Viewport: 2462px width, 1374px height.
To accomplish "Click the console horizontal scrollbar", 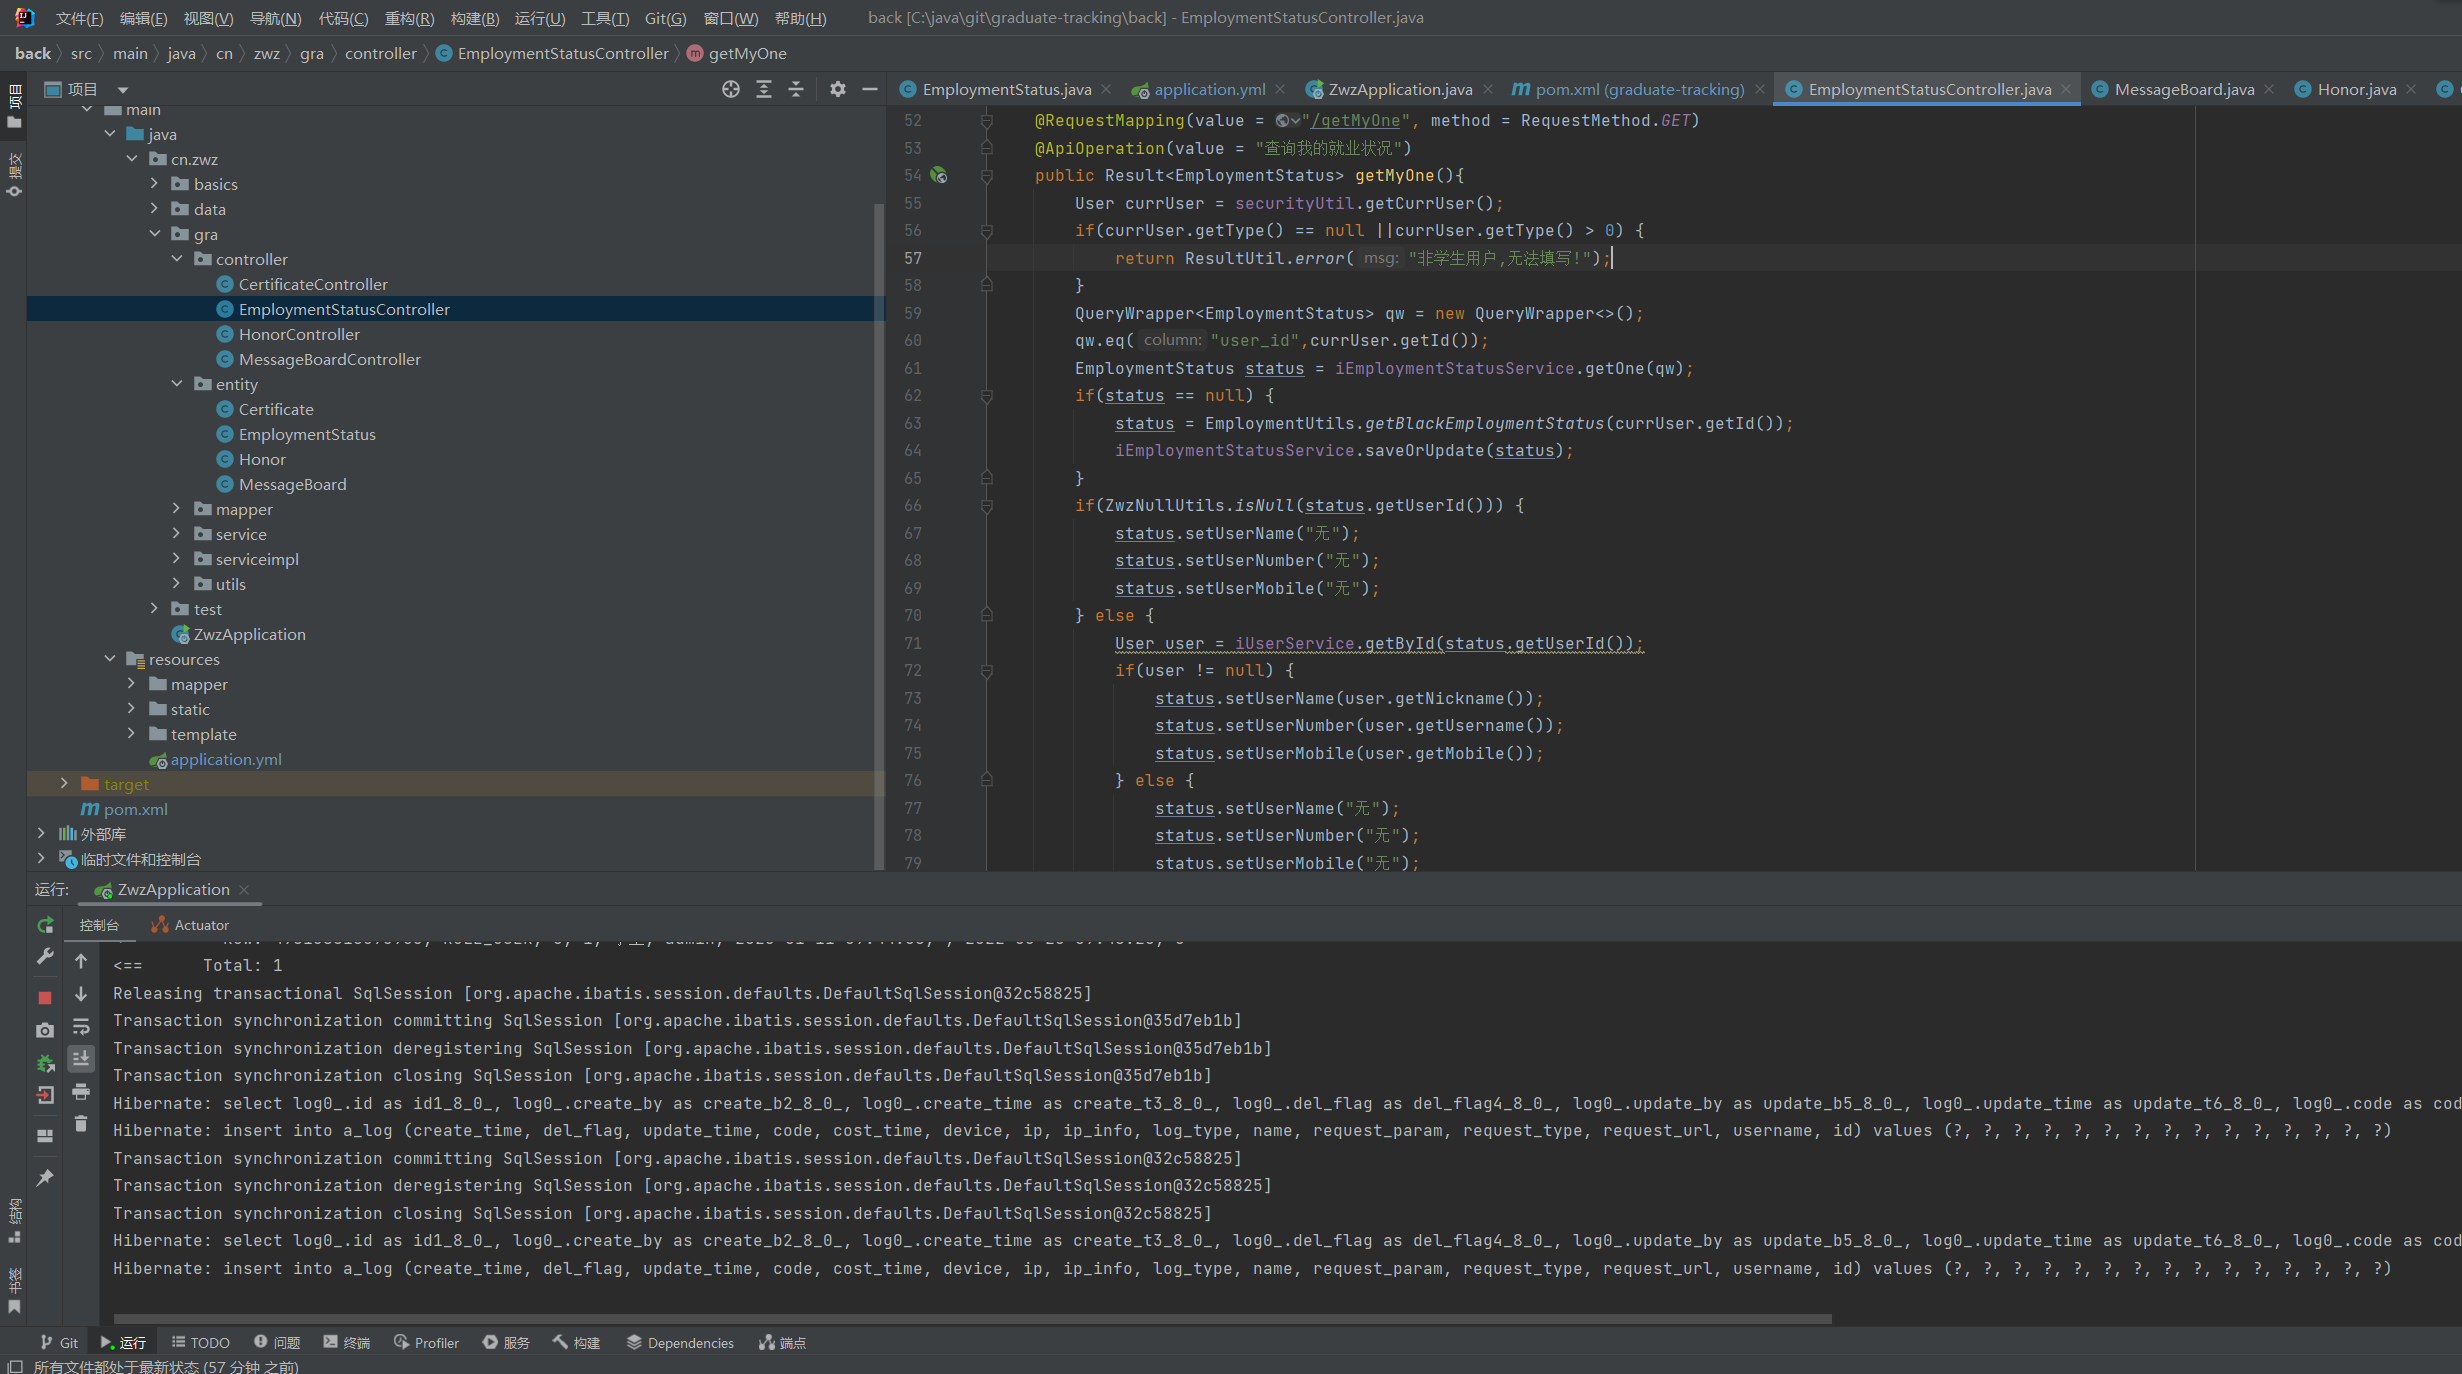I will (971, 1319).
